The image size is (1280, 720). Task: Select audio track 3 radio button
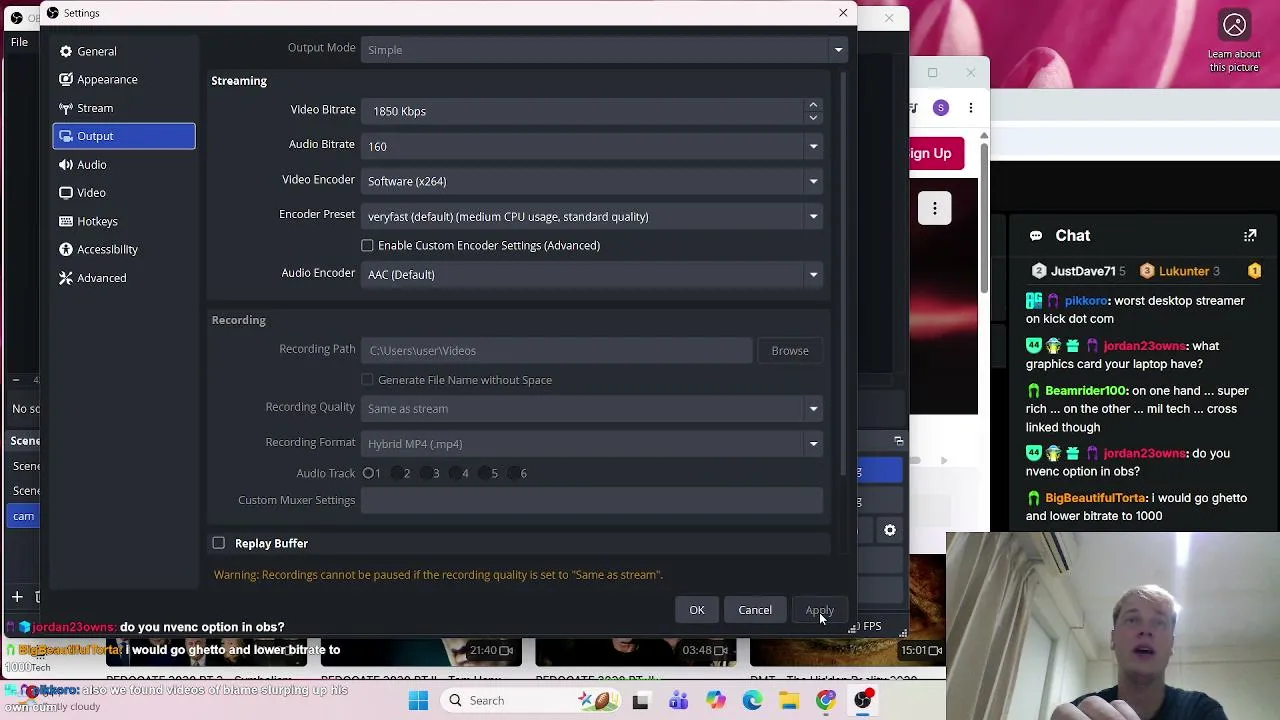pos(427,473)
